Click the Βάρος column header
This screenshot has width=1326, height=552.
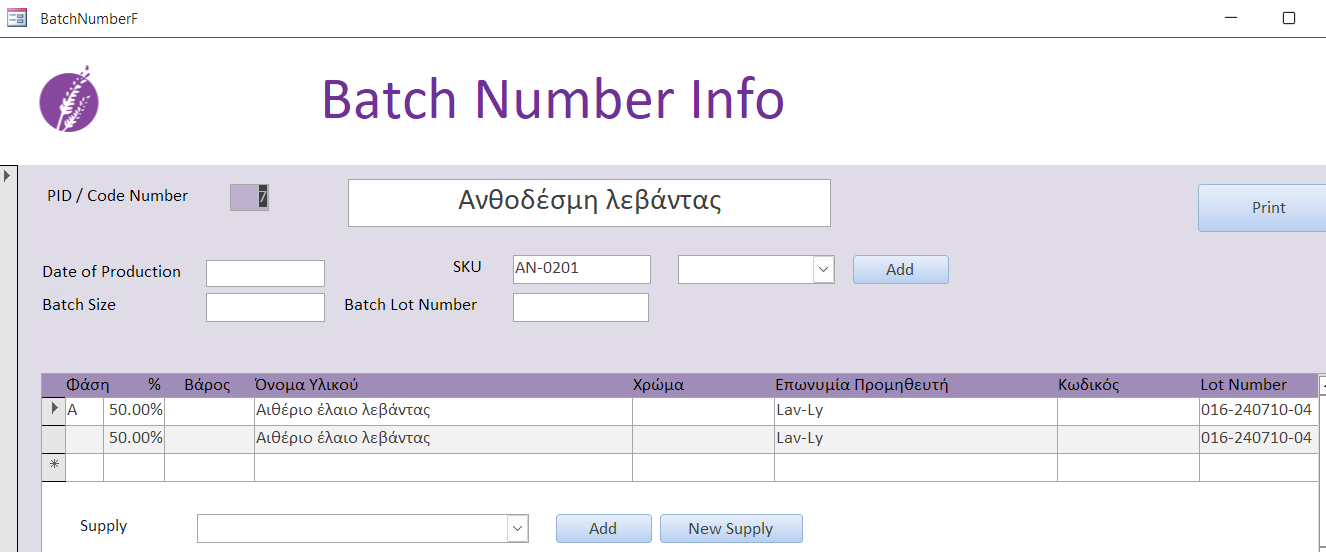pos(207,385)
